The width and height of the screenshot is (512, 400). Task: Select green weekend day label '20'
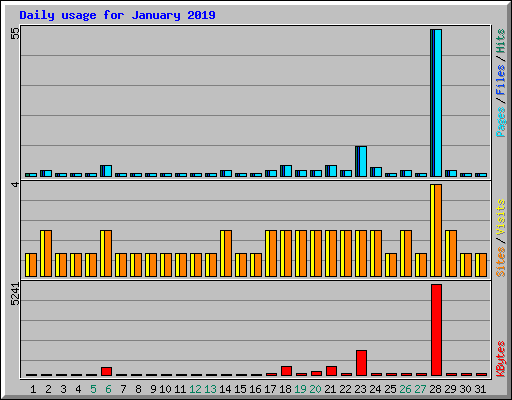coord(315,389)
